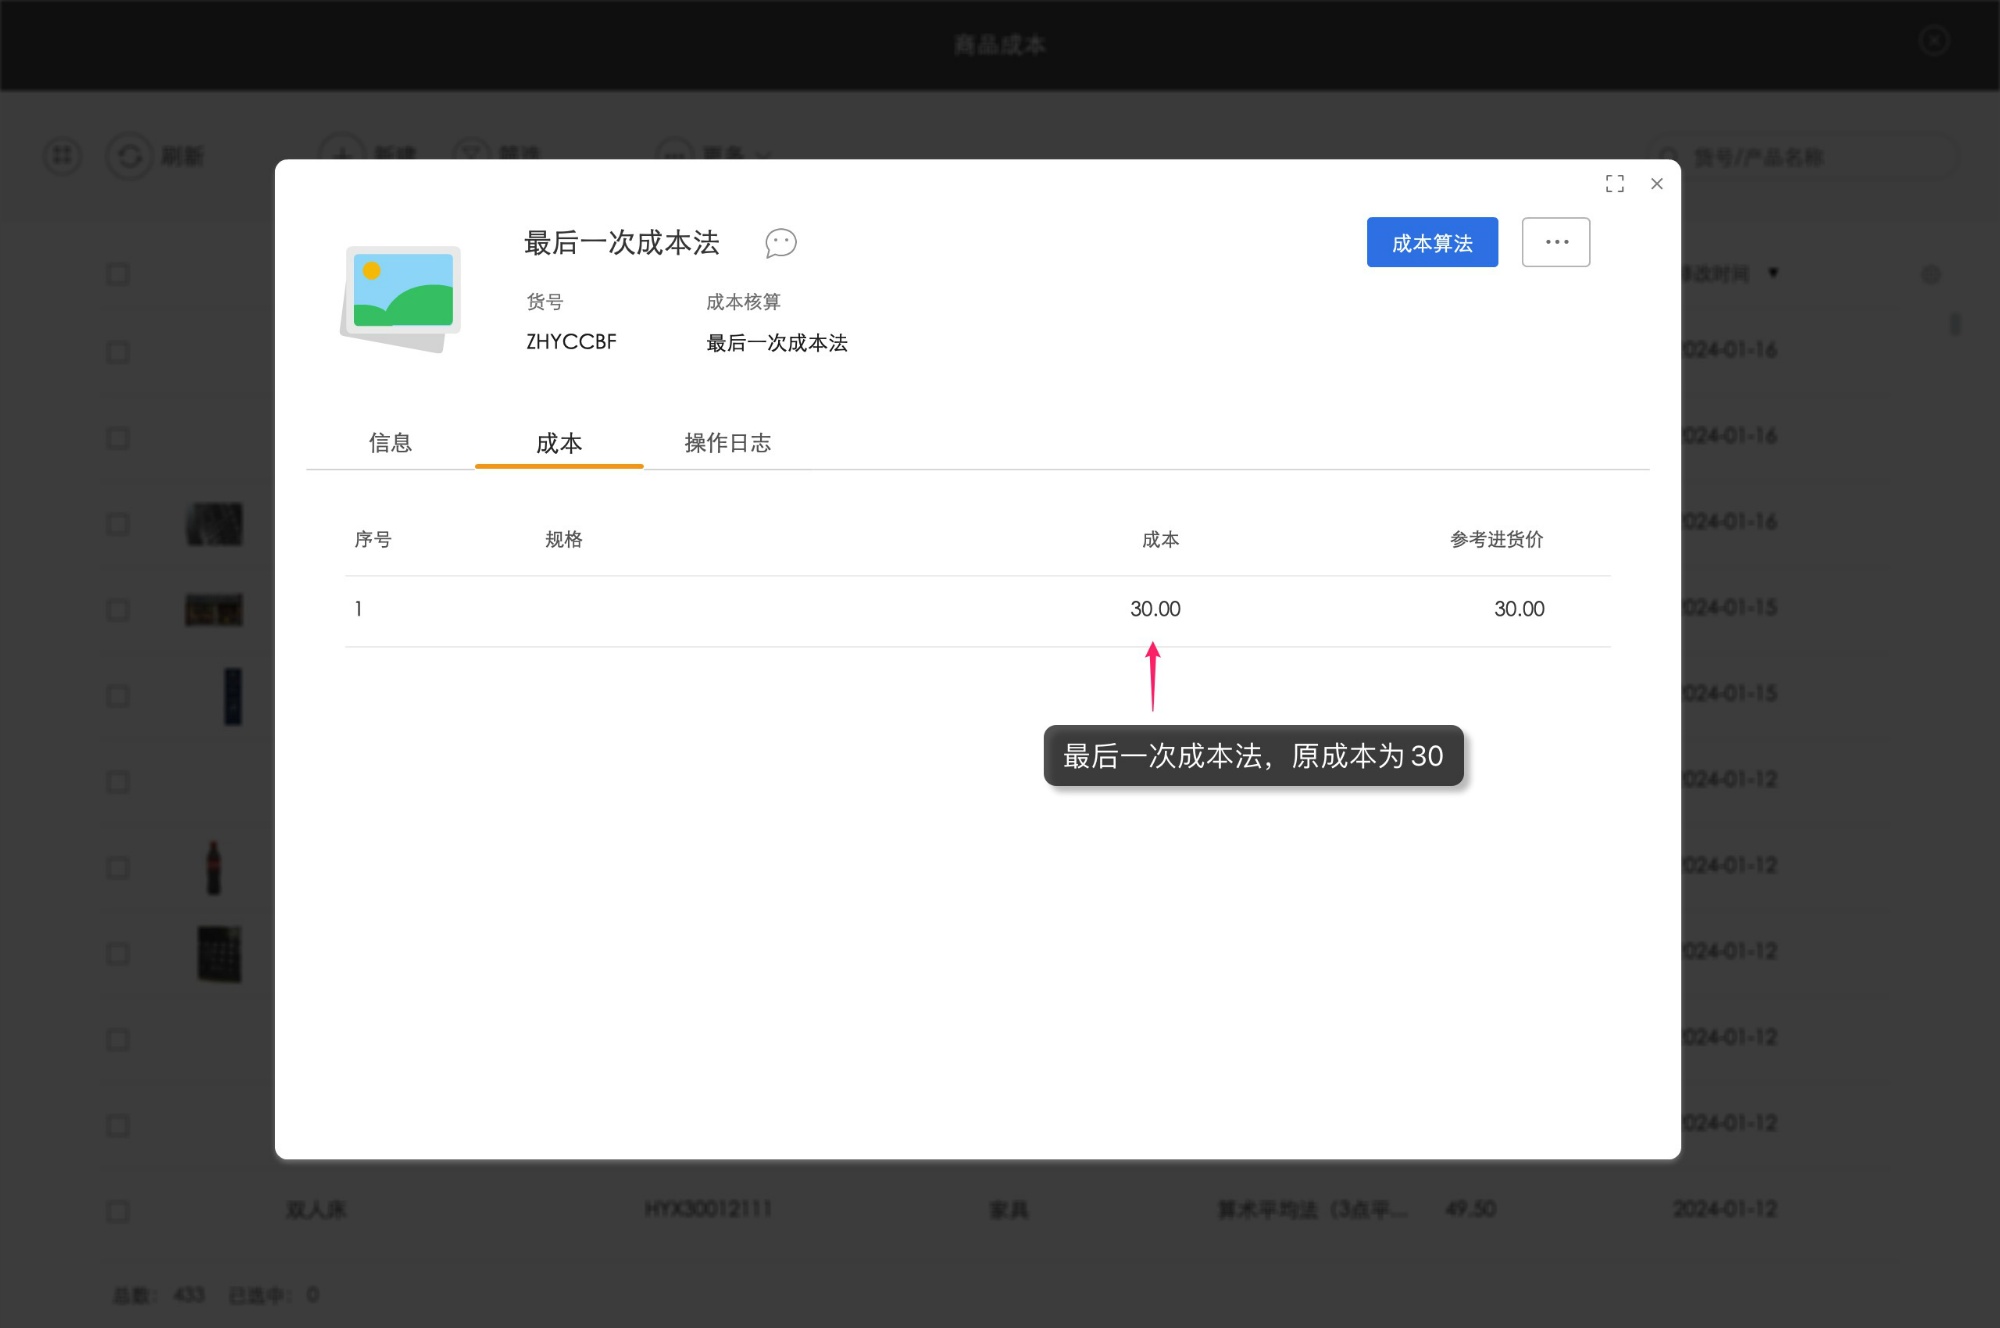Check the first product row checkbox
This screenshot has width=2000, height=1328.
click(118, 273)
